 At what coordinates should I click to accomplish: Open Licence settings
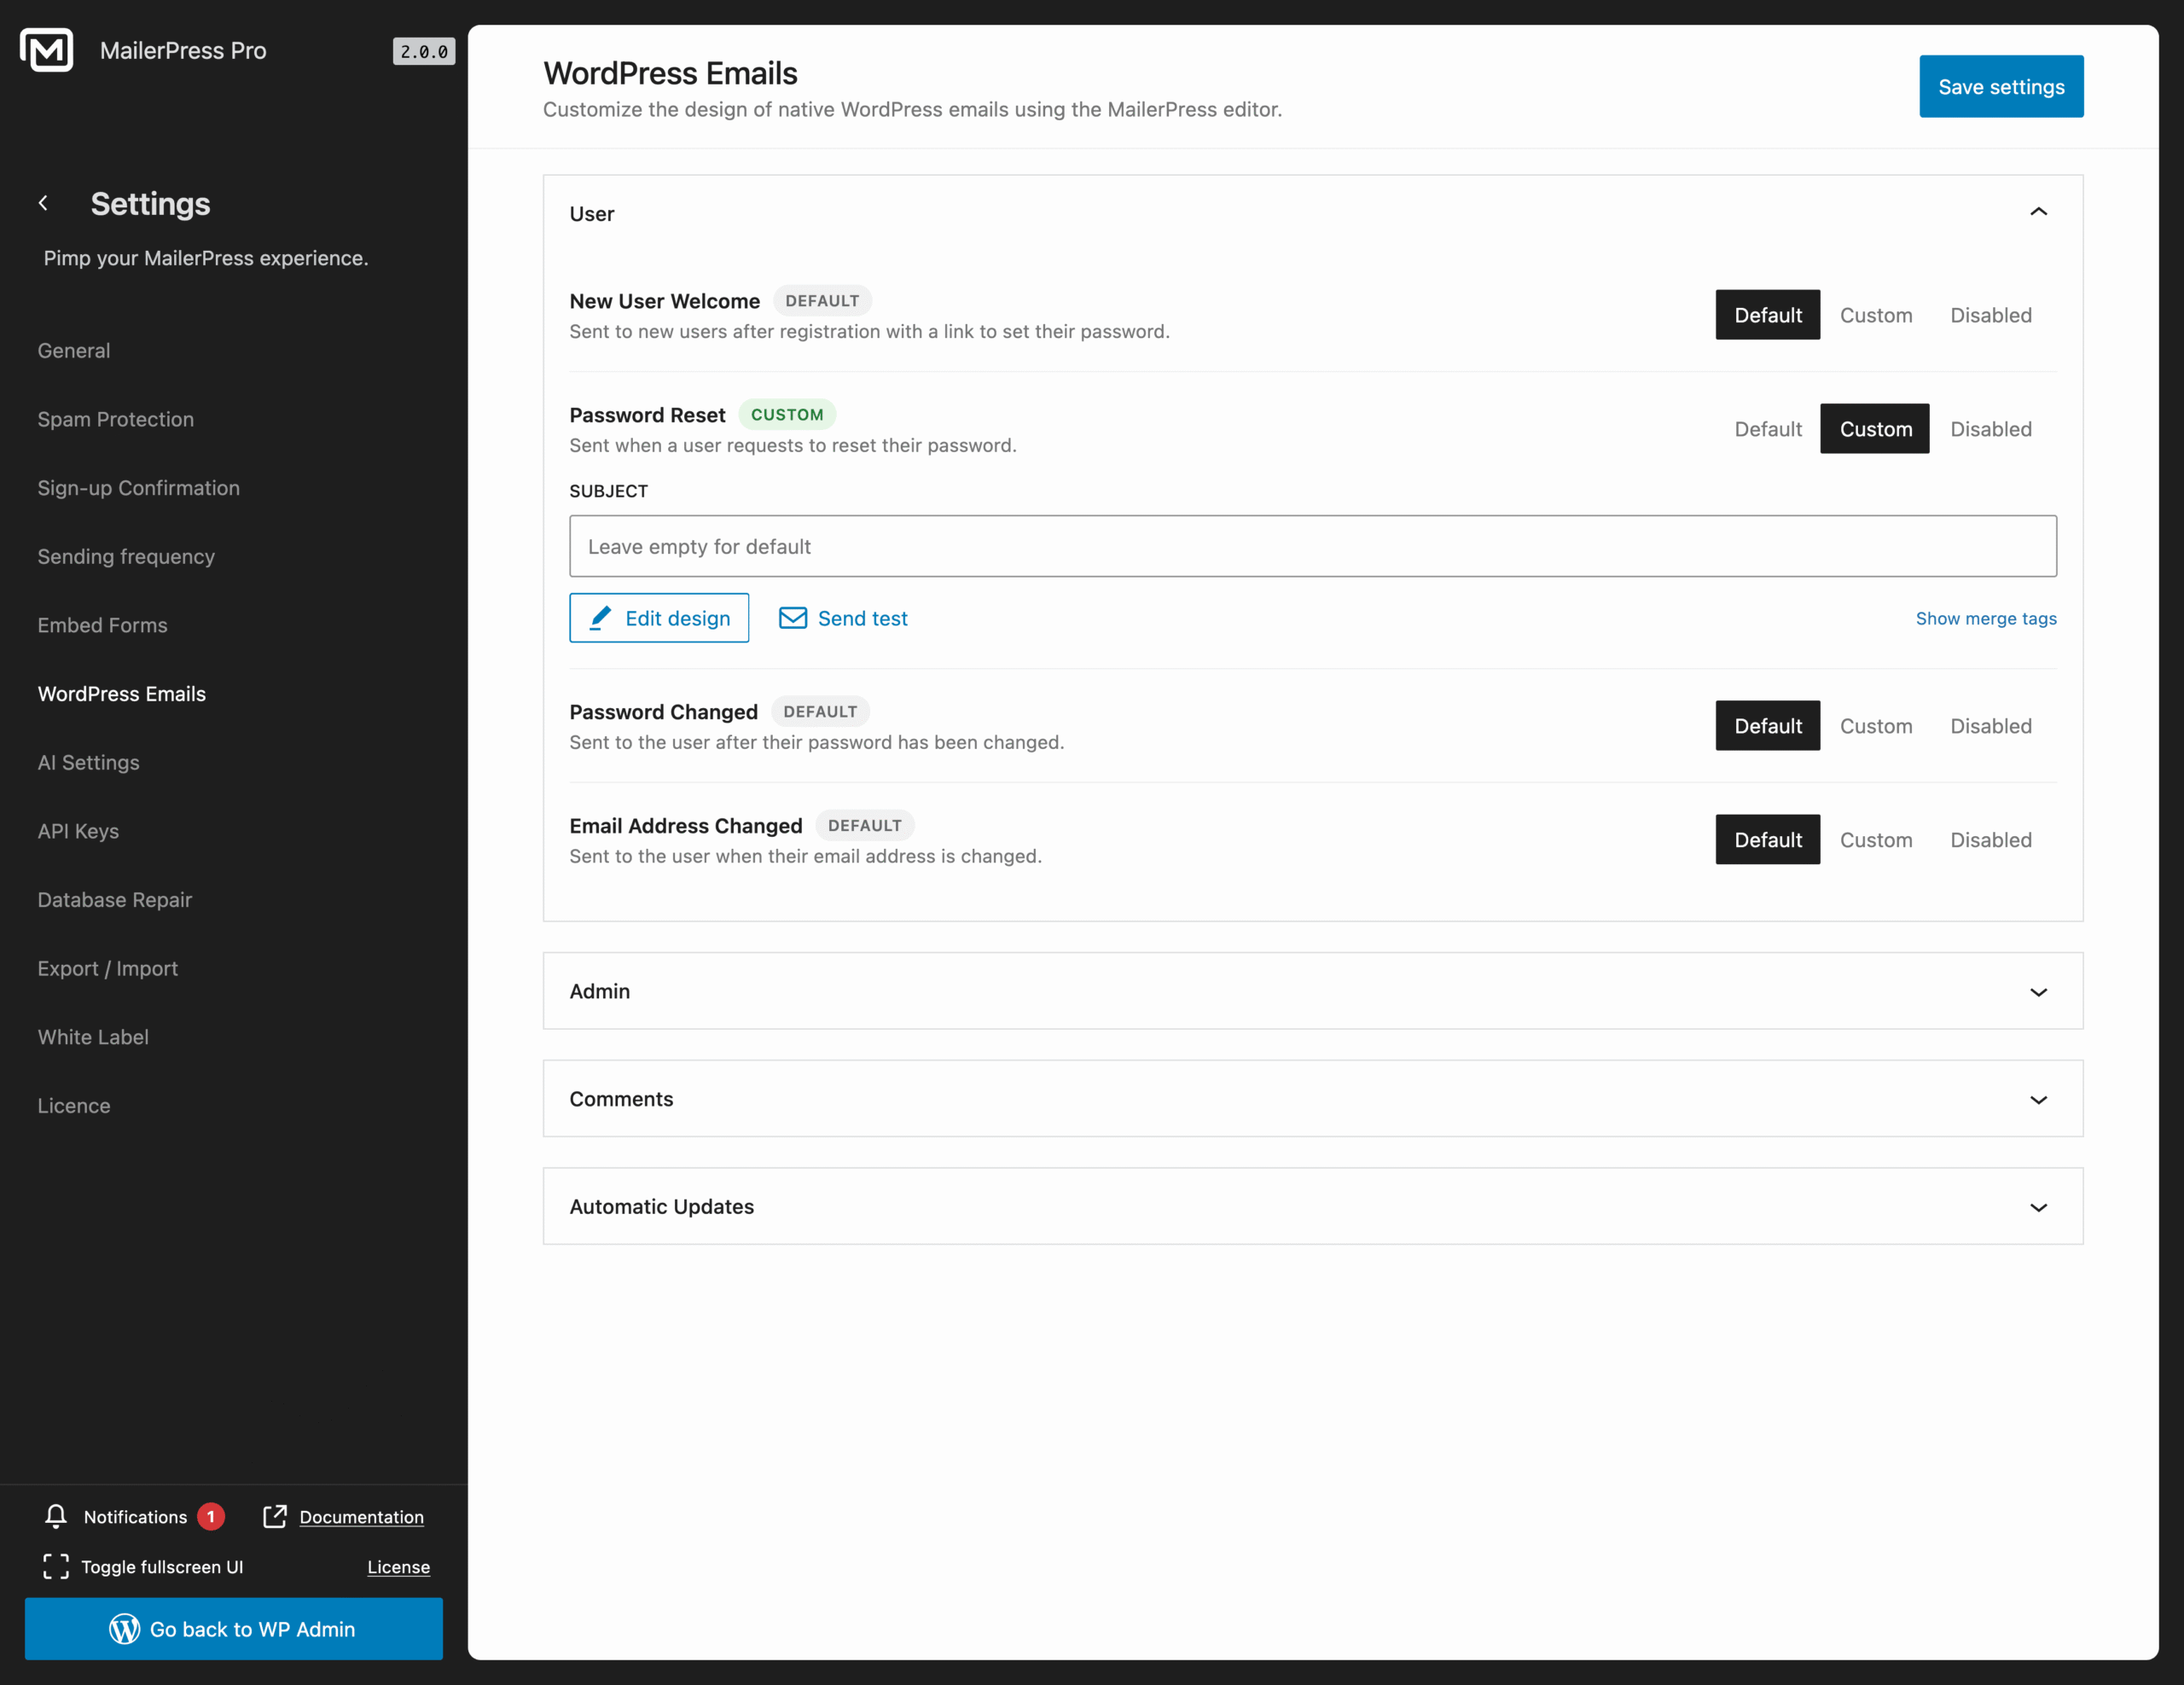(x=74, y=1106)
